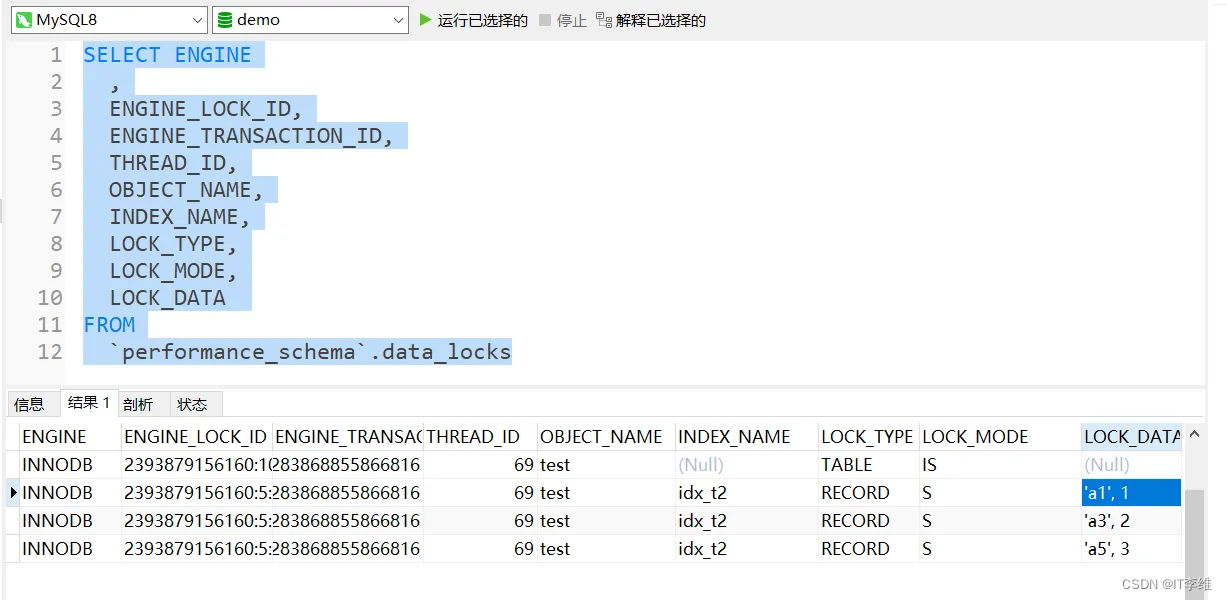Click INDEX_NAME in the SQL editor

point(180,217)
